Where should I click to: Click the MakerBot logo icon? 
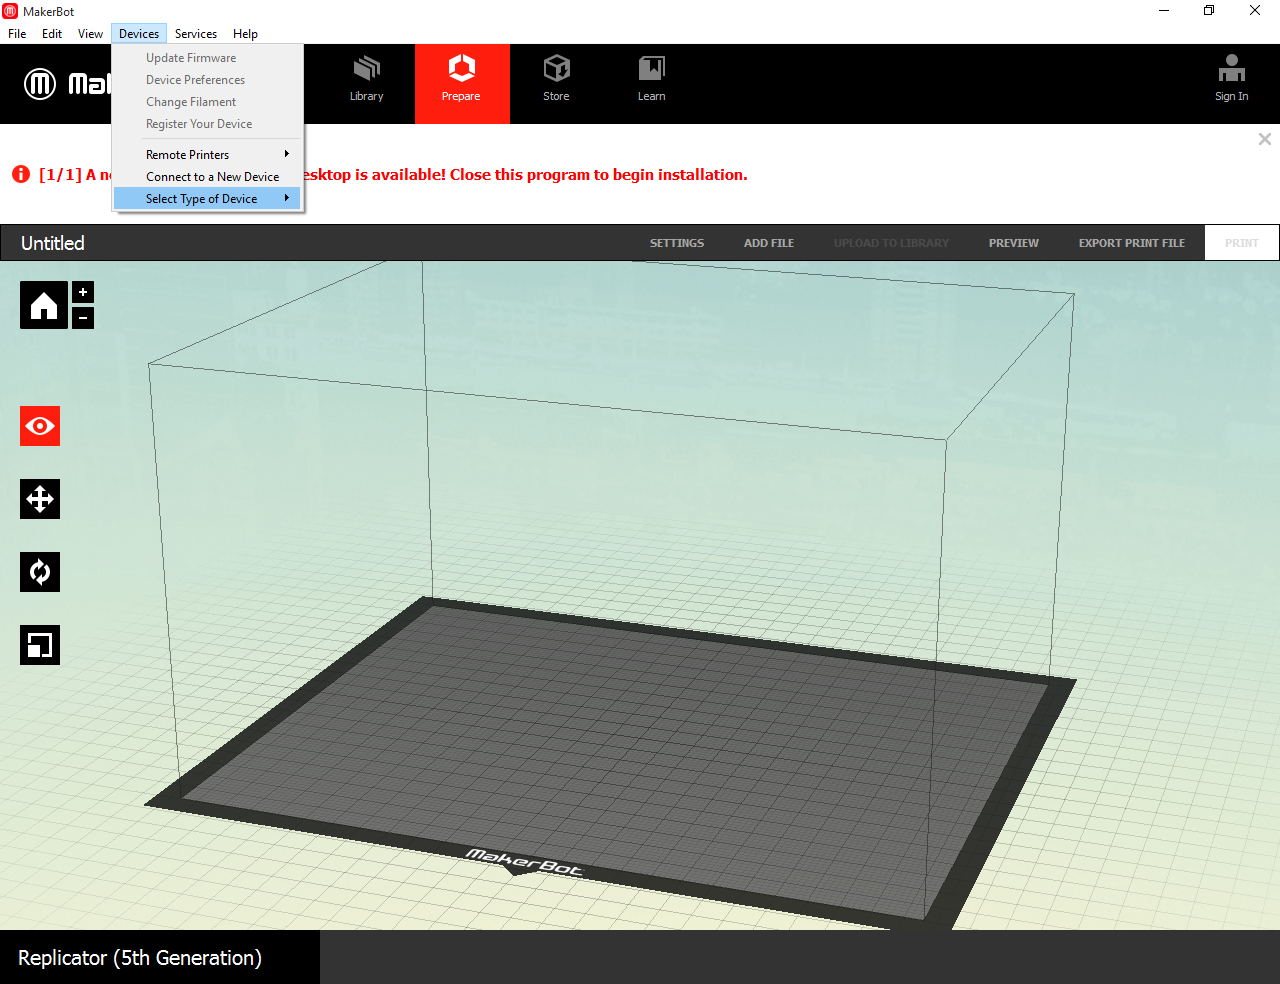[40, 83]
